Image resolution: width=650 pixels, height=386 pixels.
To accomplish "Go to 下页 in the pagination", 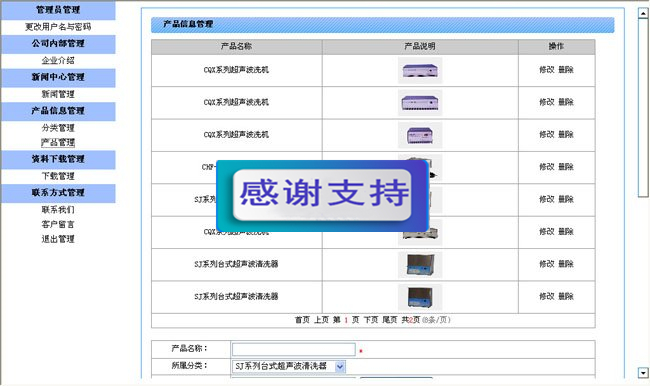I will pos(371,320).
